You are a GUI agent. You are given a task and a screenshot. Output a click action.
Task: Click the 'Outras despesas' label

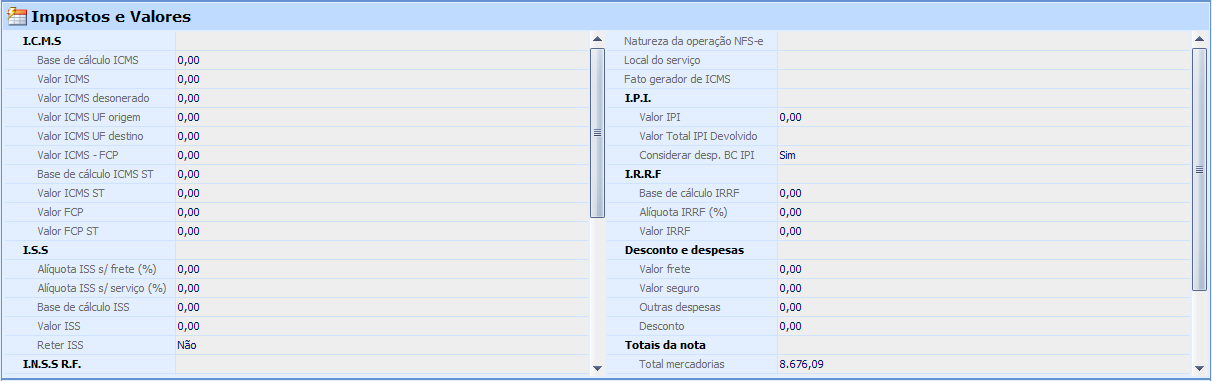coord(679,307)
